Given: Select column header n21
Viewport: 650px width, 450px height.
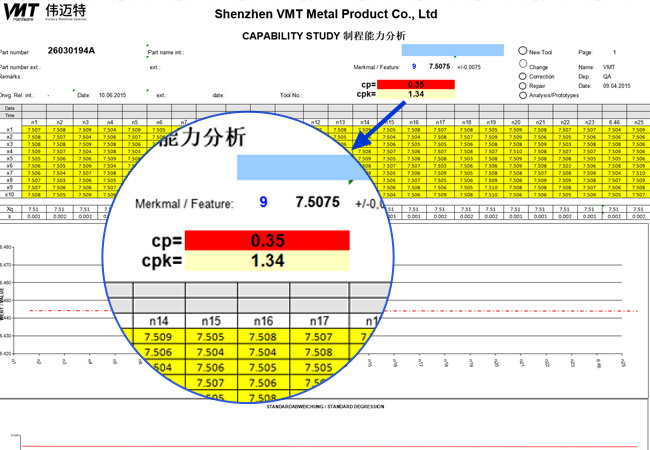Looking at the screenshot, I should pos(540,123).
